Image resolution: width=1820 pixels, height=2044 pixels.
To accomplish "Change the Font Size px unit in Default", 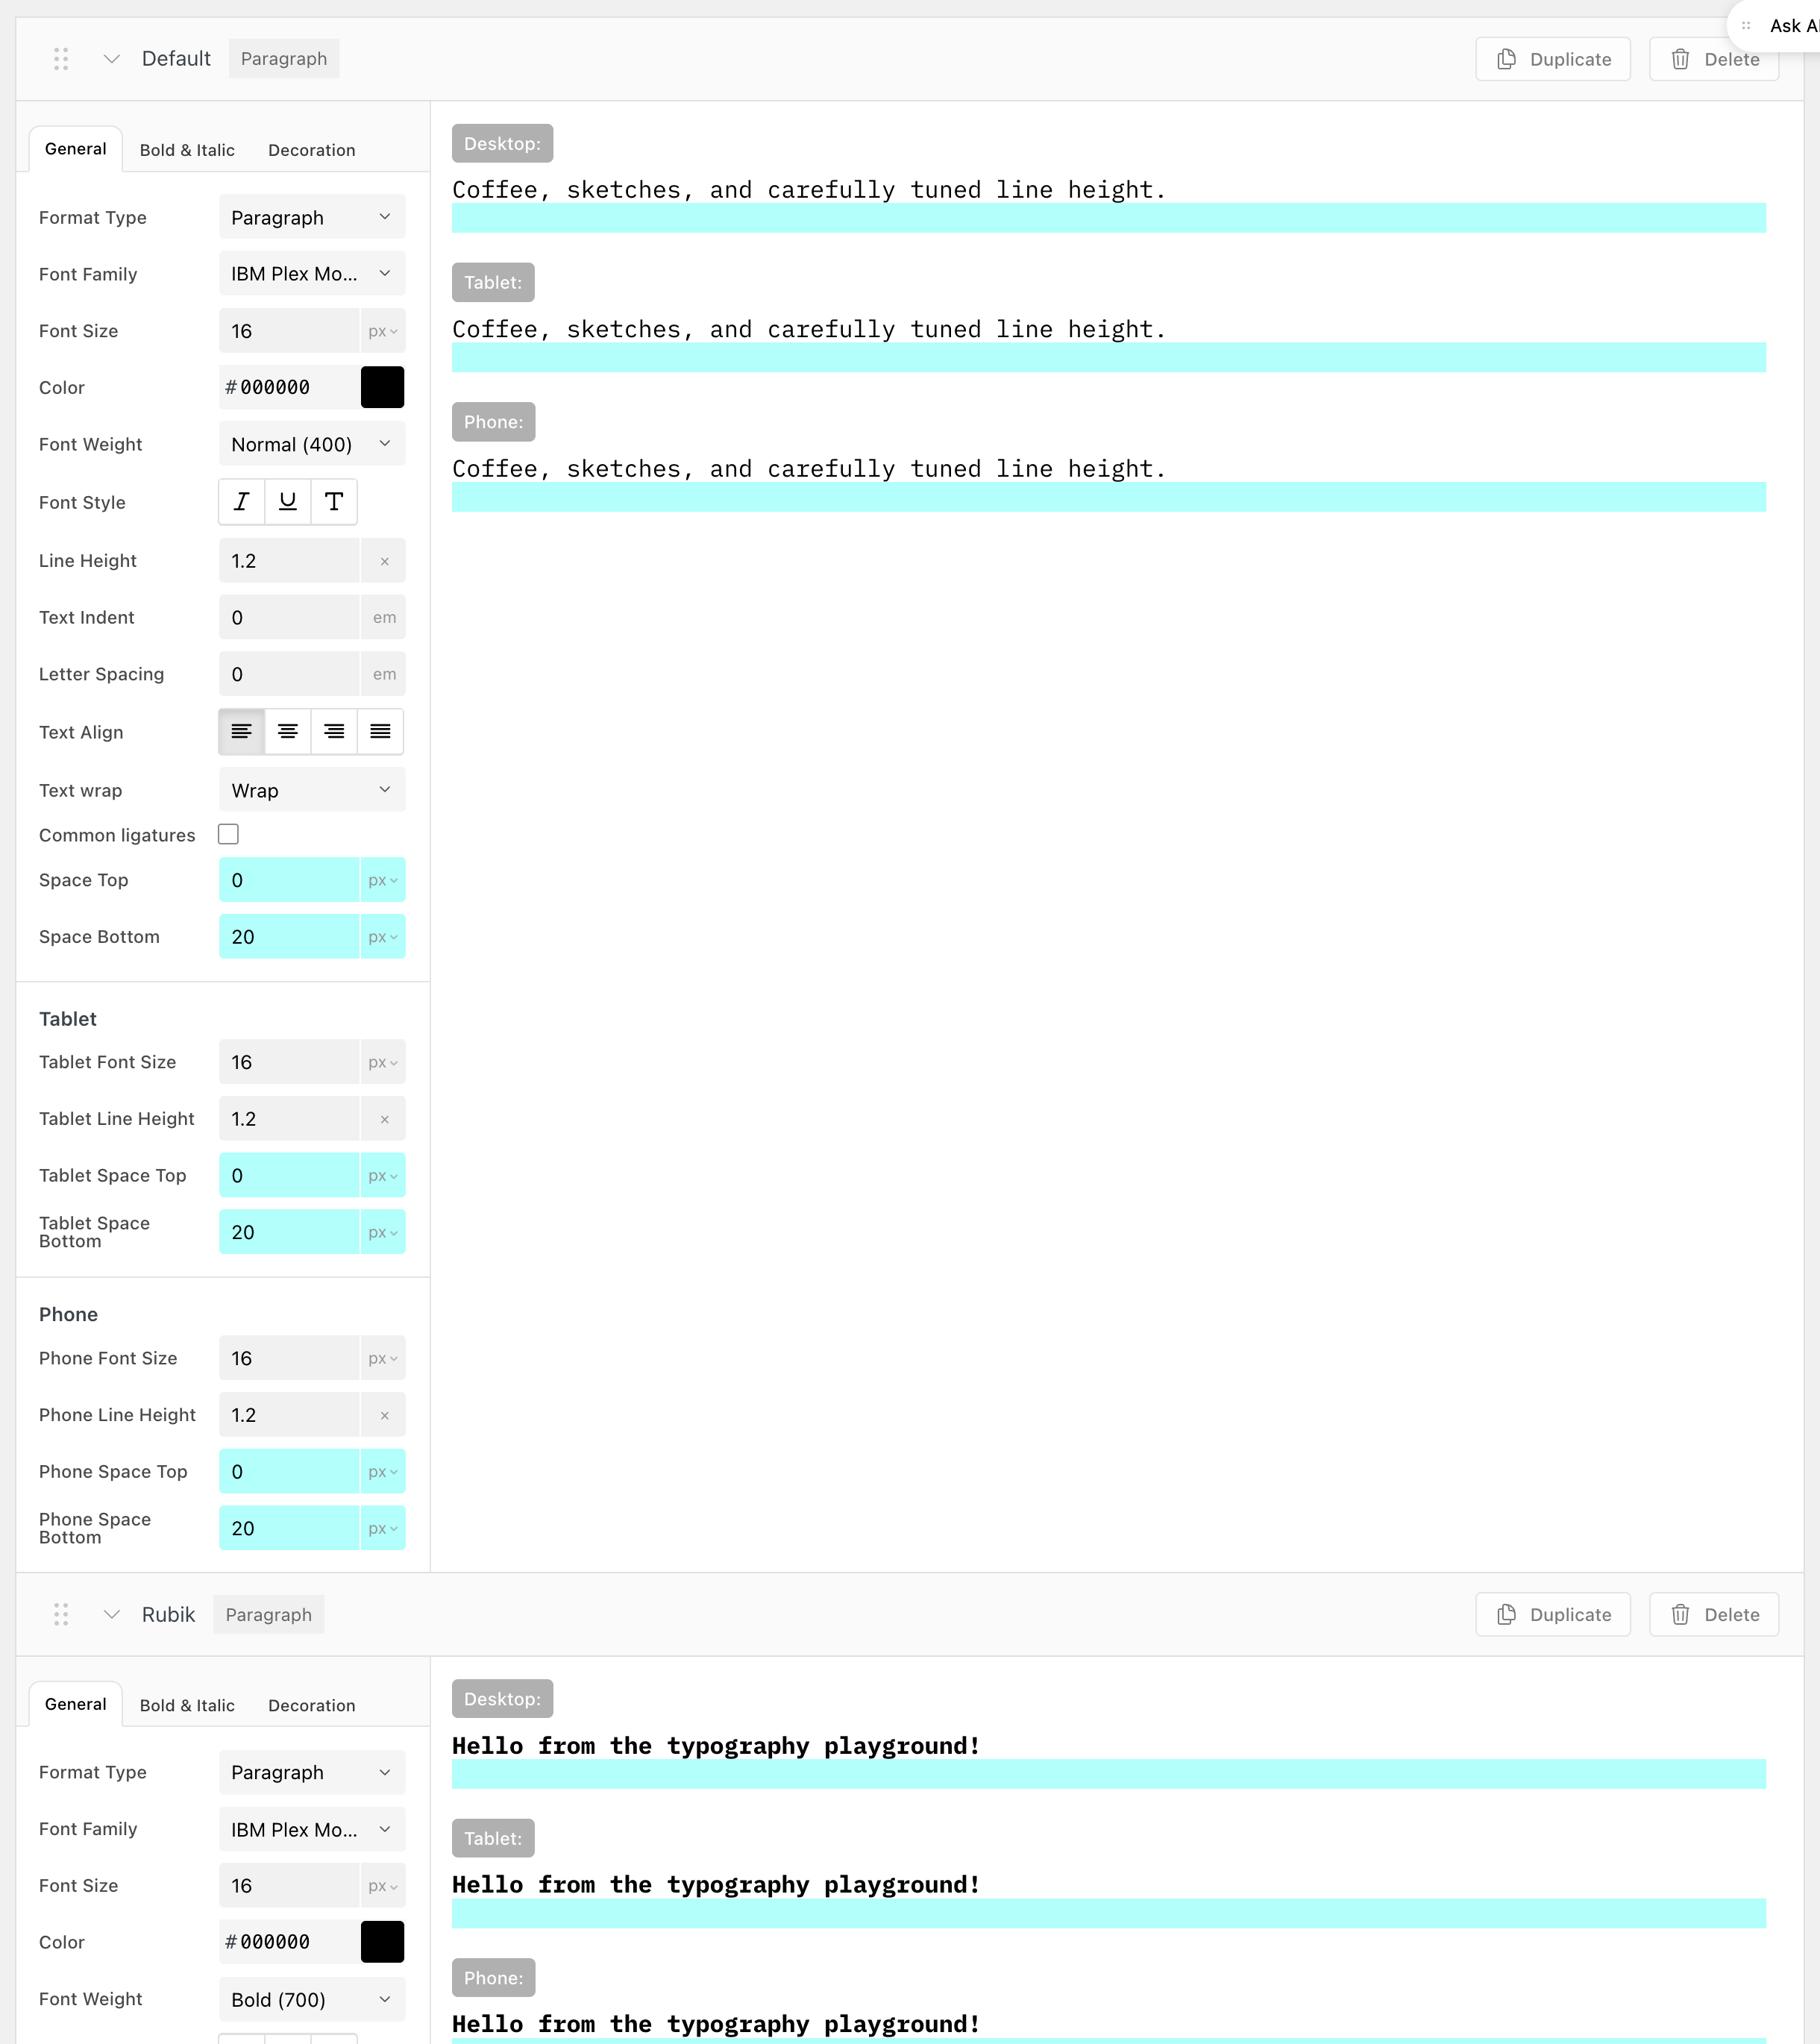I will click(383, 331).
